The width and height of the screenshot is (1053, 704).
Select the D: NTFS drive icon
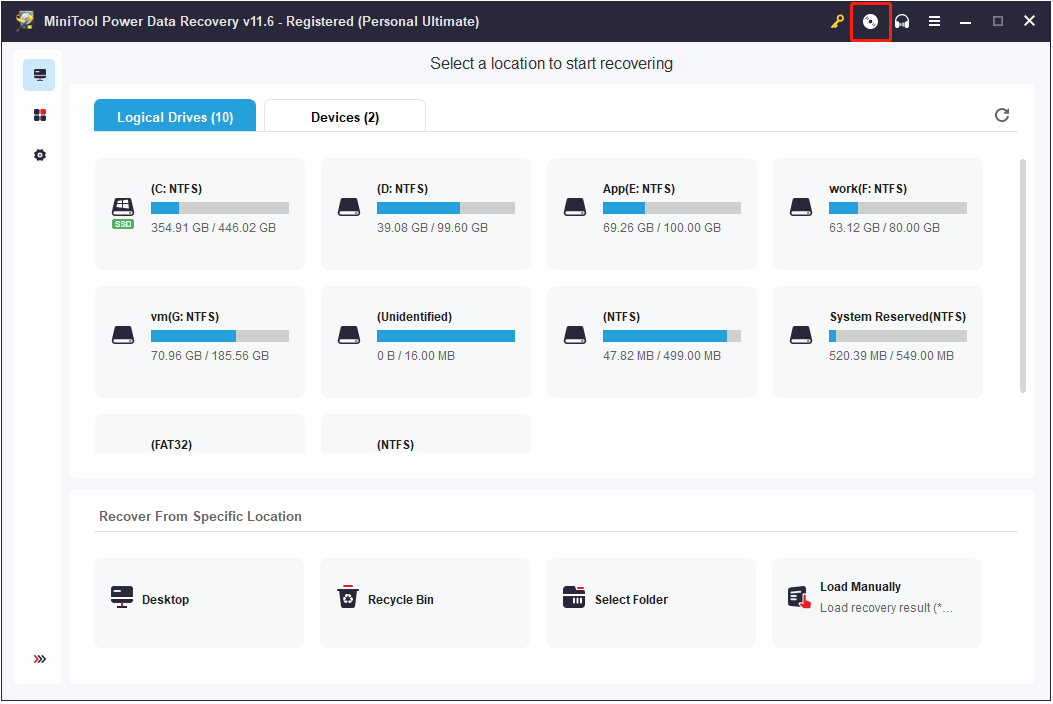pos(349,207)
